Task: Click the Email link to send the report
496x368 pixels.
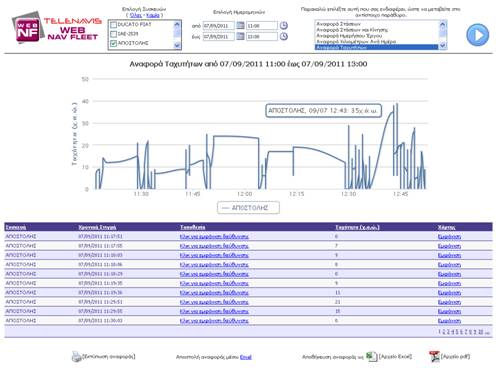Action: tap(246, 357)
